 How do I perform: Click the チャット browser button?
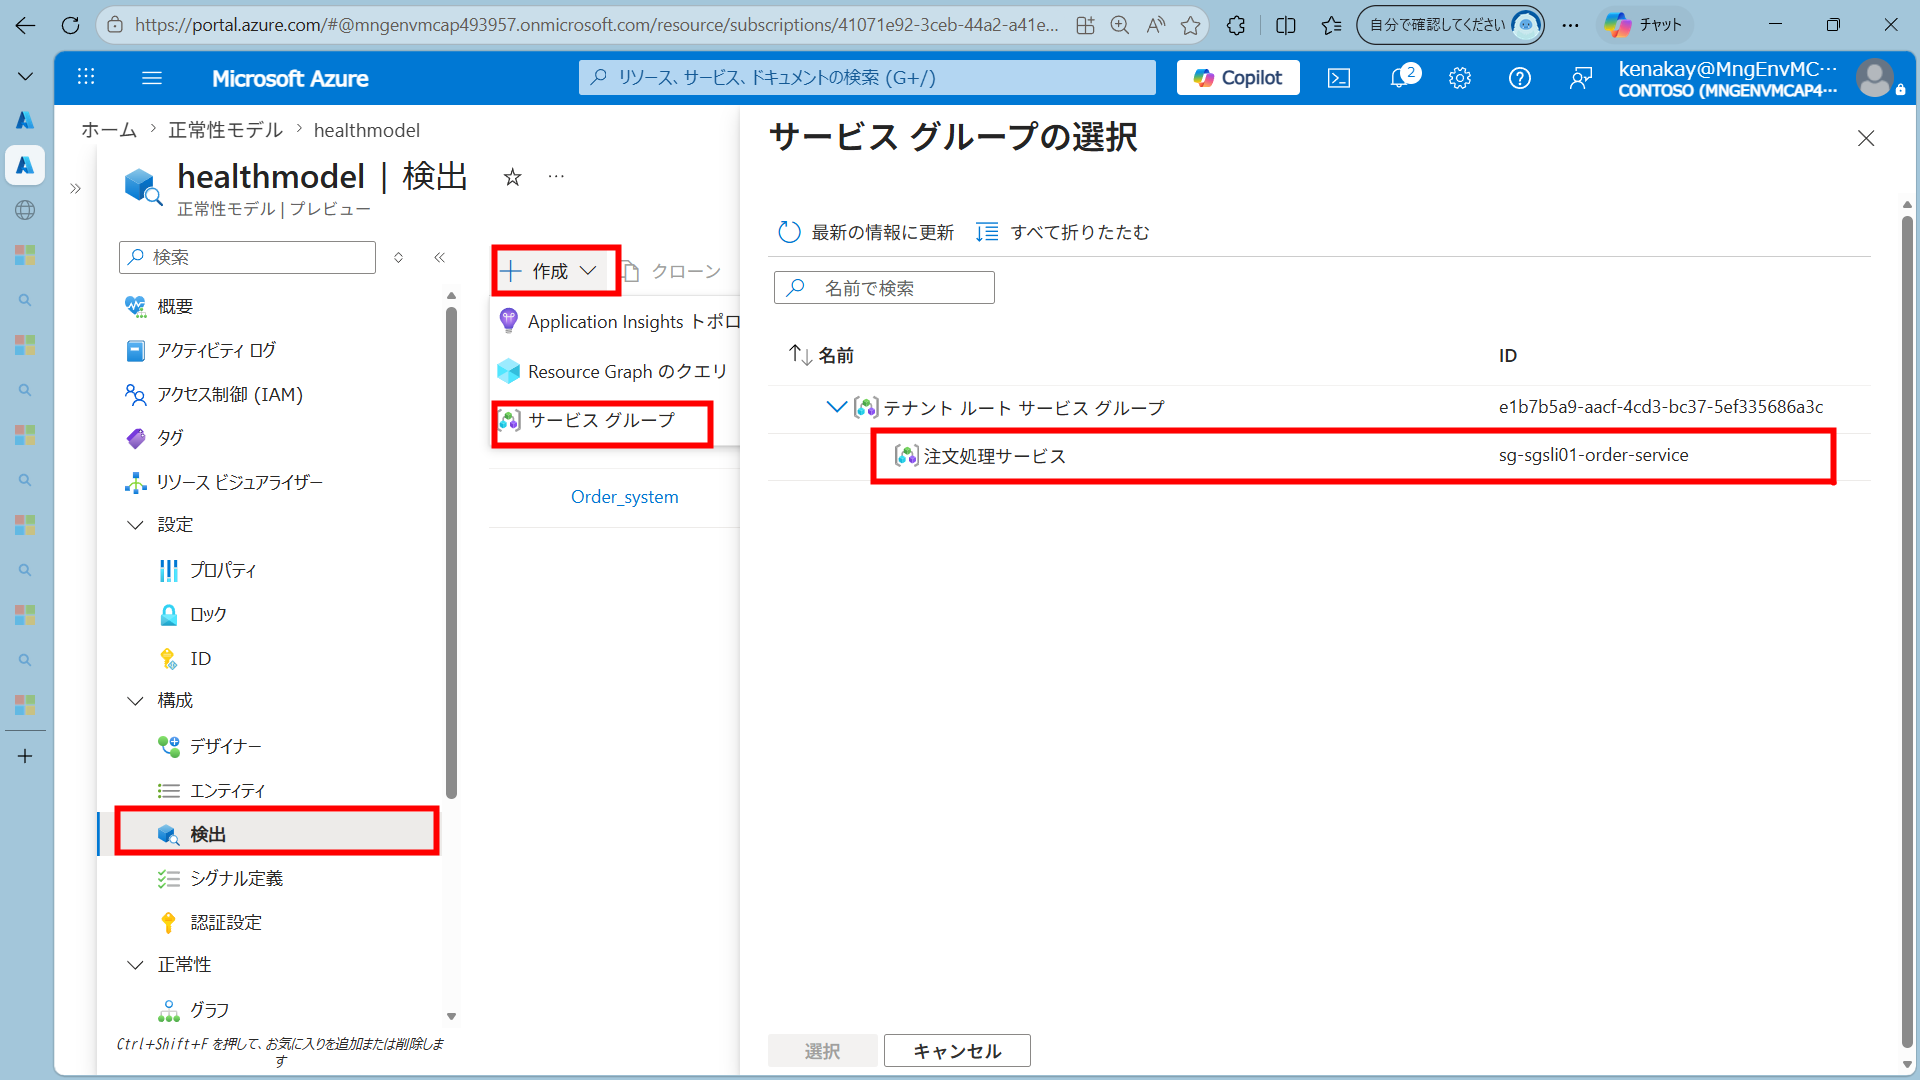click(x=1645, y=25)
